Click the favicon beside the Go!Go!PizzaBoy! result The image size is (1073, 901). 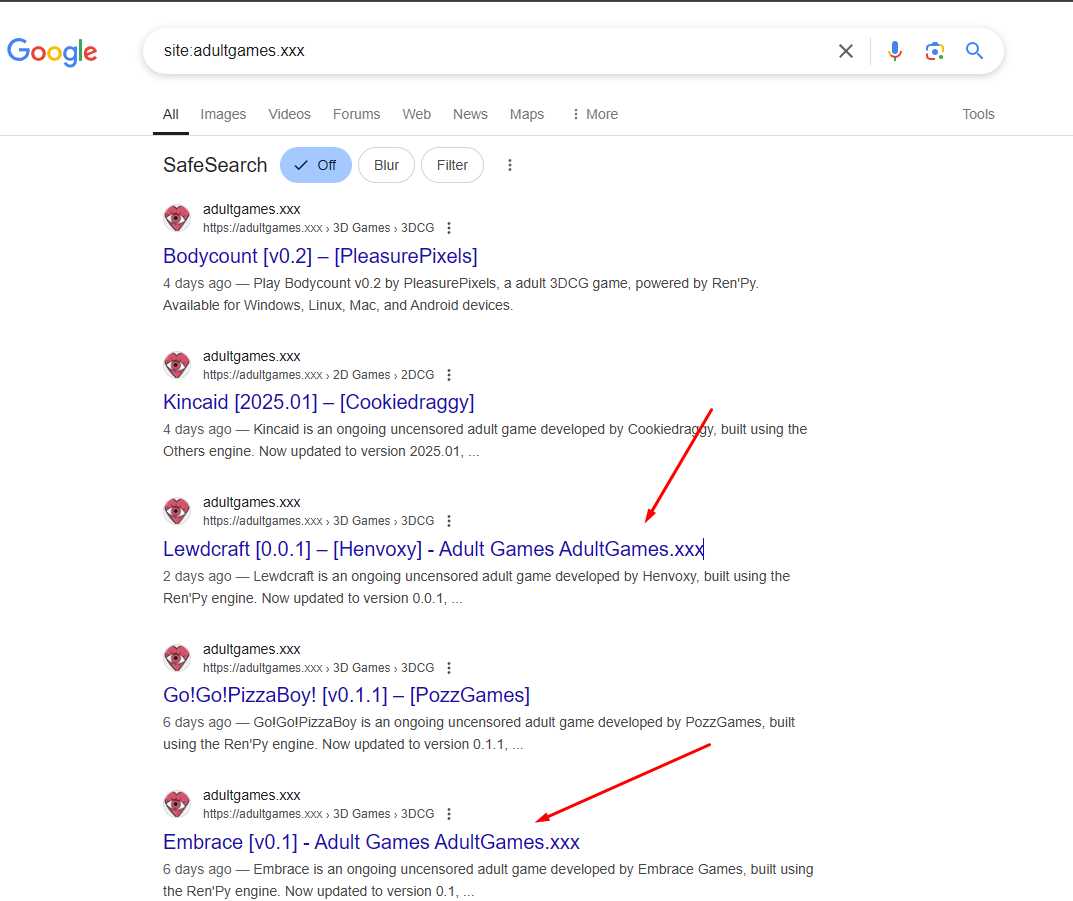(x=177, y=657)
